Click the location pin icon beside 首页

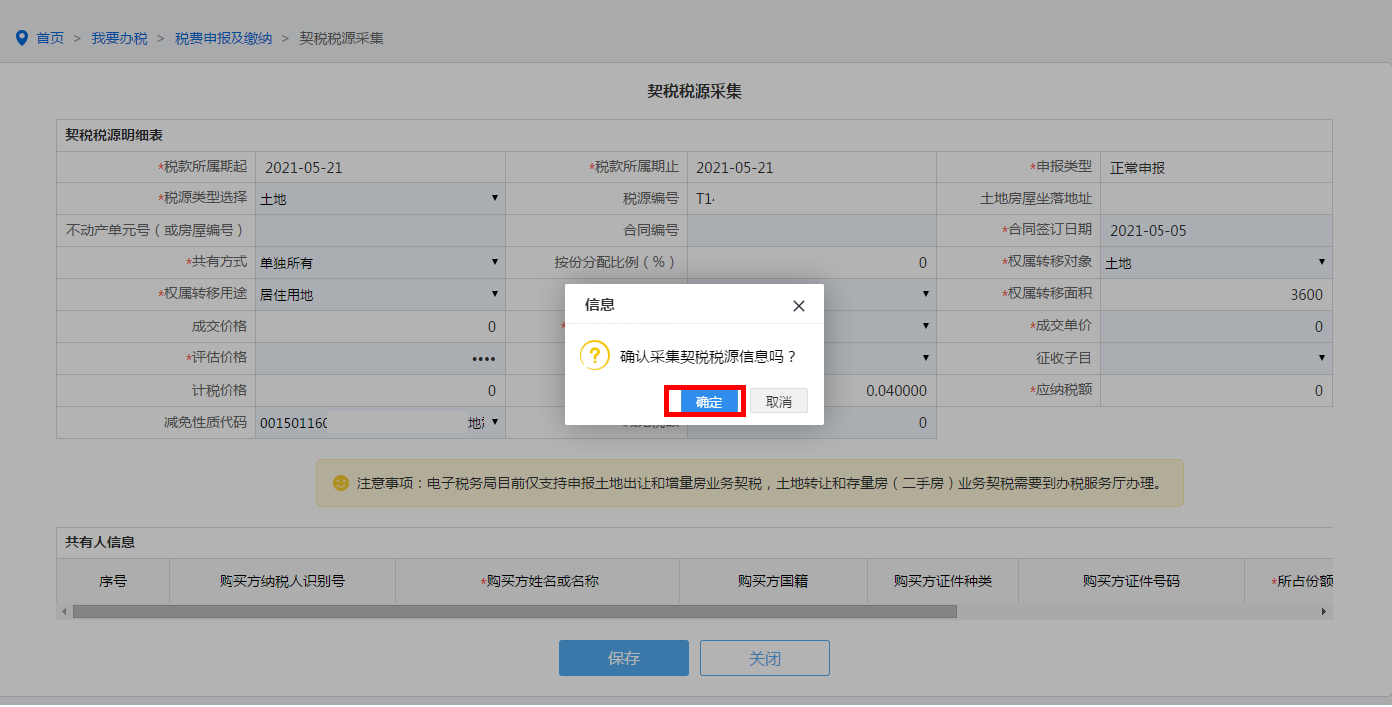(x=22, y=38)
